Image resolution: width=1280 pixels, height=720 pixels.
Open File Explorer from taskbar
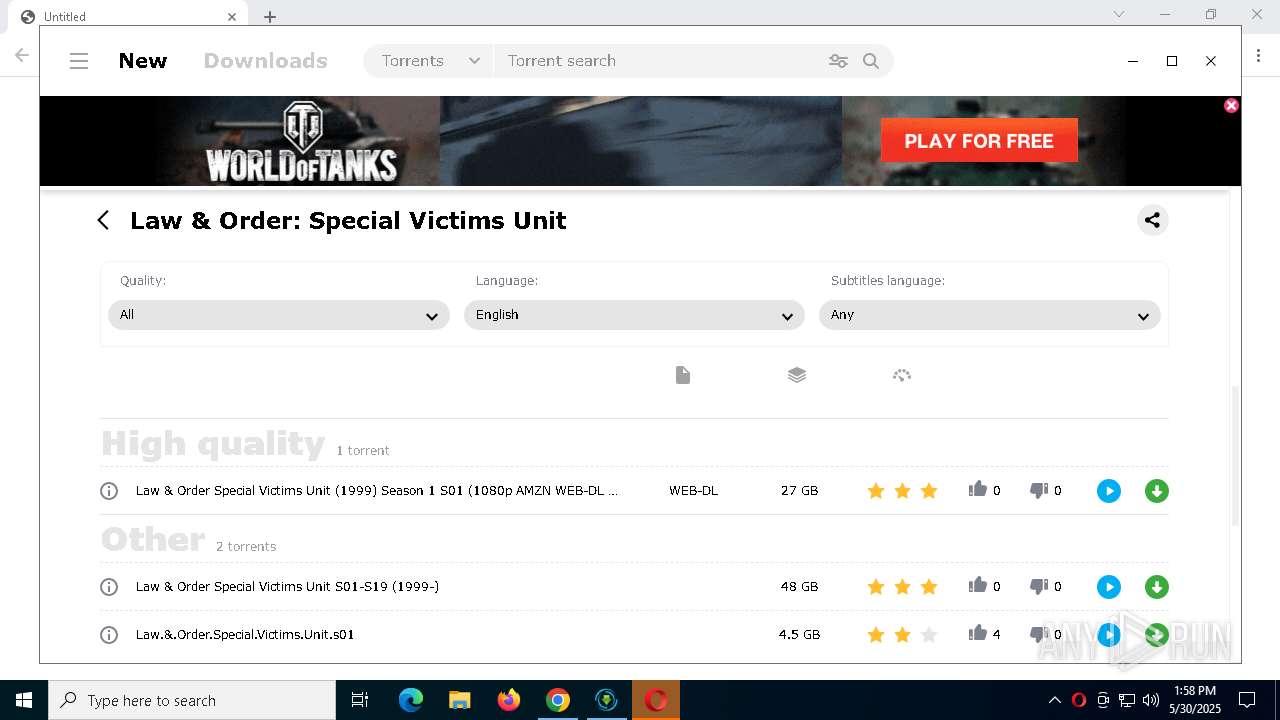(459, 700)
